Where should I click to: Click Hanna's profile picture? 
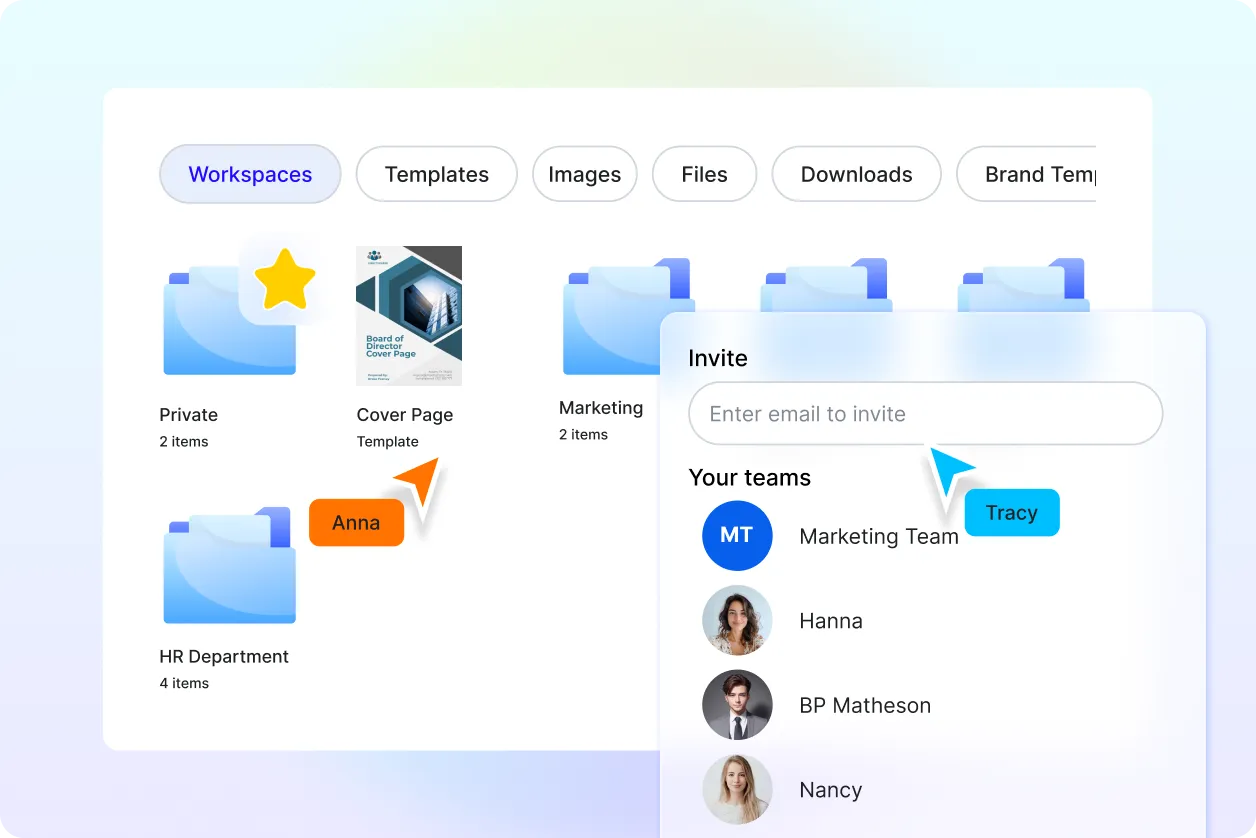click(737, 620)
